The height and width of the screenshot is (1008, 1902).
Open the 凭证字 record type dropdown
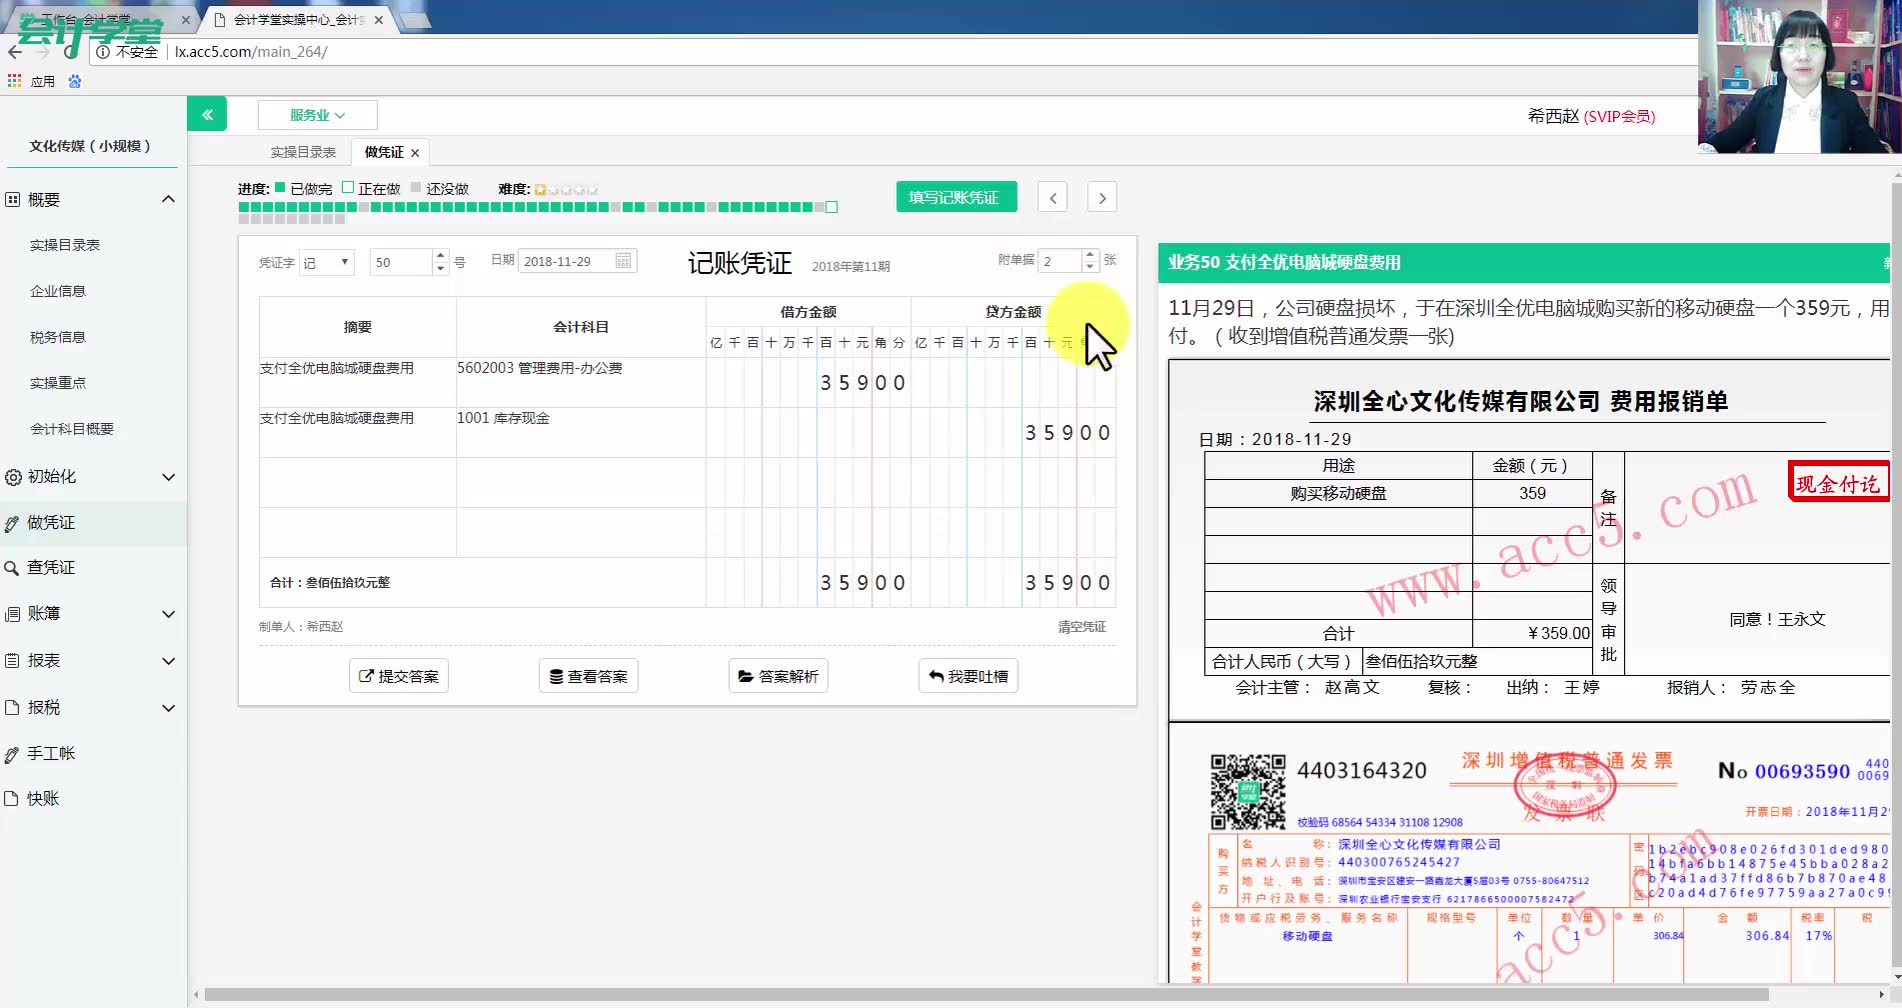(x=326, y=262)
